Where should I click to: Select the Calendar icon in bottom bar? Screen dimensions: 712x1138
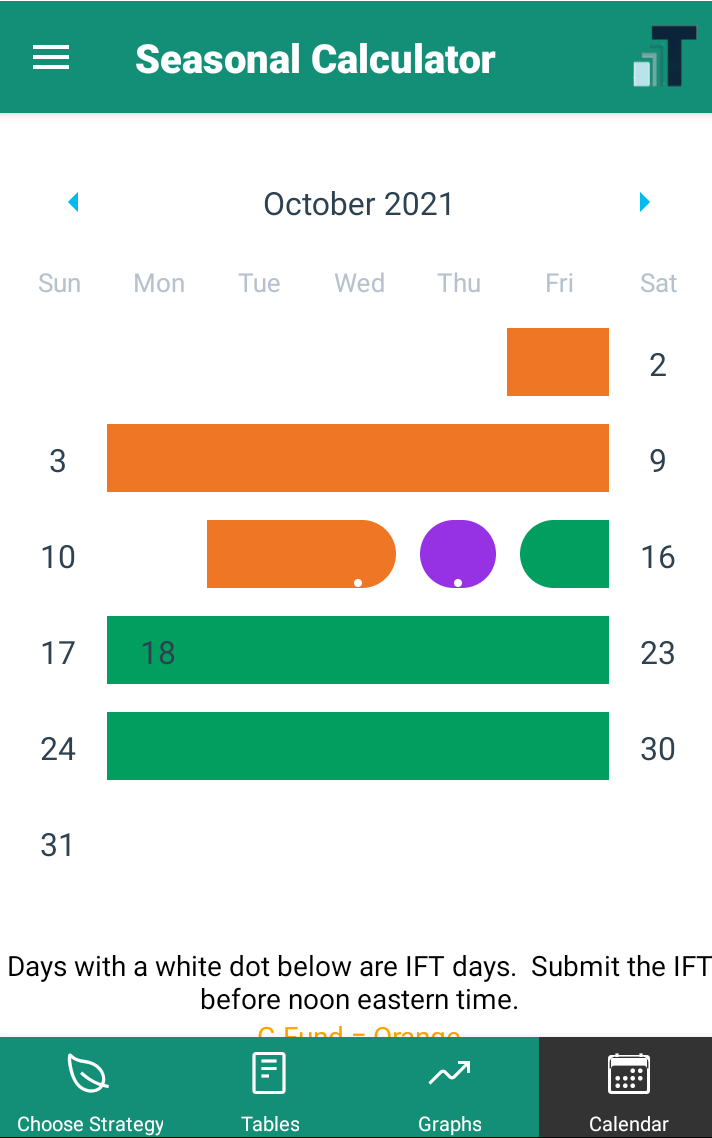628,1072
